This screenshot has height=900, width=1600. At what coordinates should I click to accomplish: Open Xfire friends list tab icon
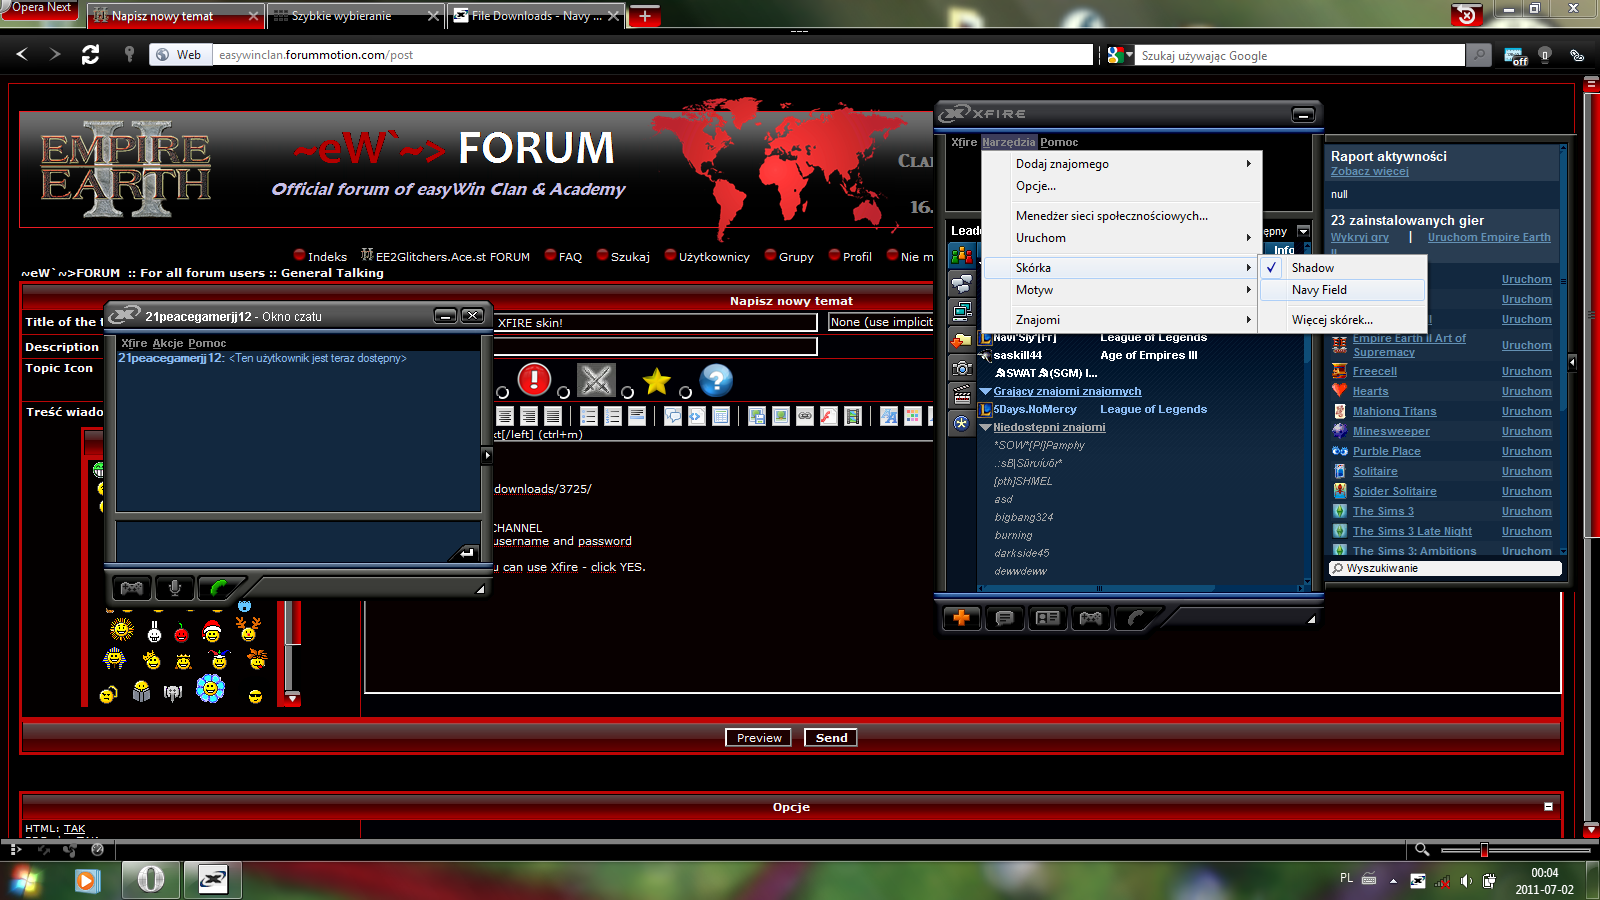tap(962, 256)
